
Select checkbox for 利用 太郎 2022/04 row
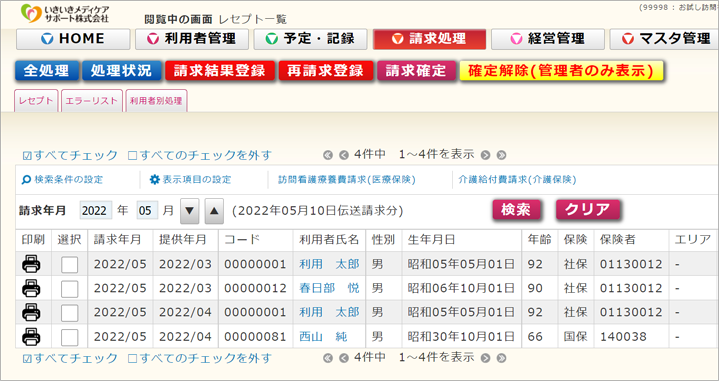(69, 313)
